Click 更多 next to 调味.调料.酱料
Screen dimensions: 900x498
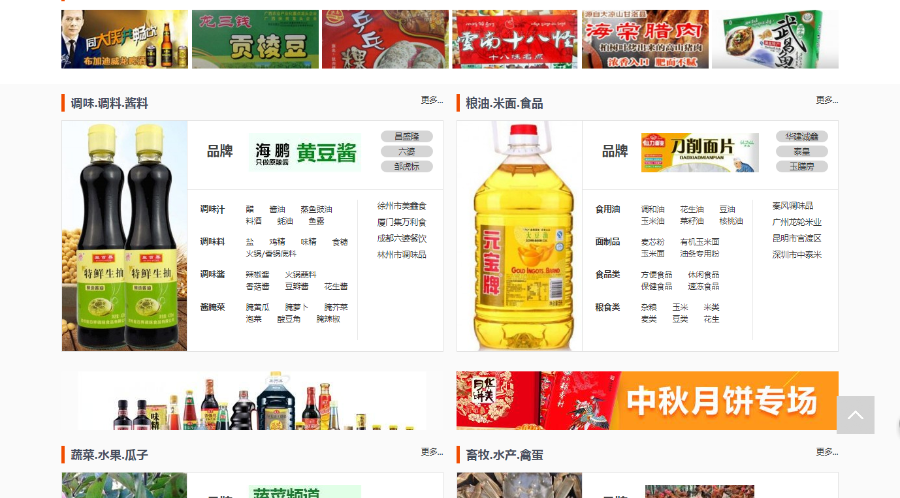tap(432, 100)
